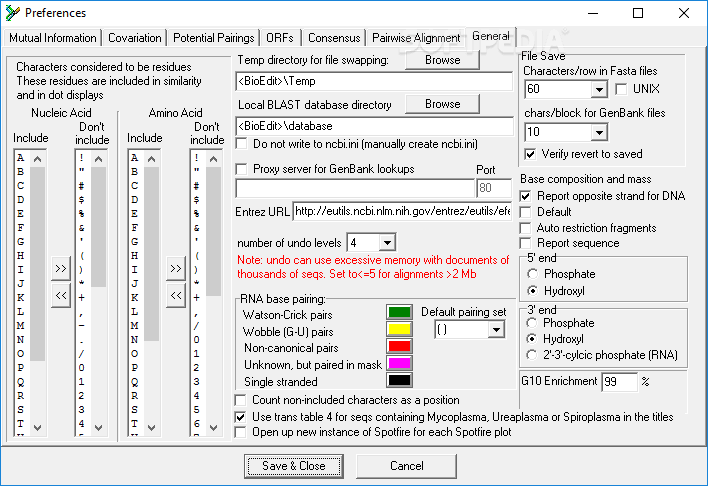Change Non-canonical pairs red color

[x=400, y=346]
